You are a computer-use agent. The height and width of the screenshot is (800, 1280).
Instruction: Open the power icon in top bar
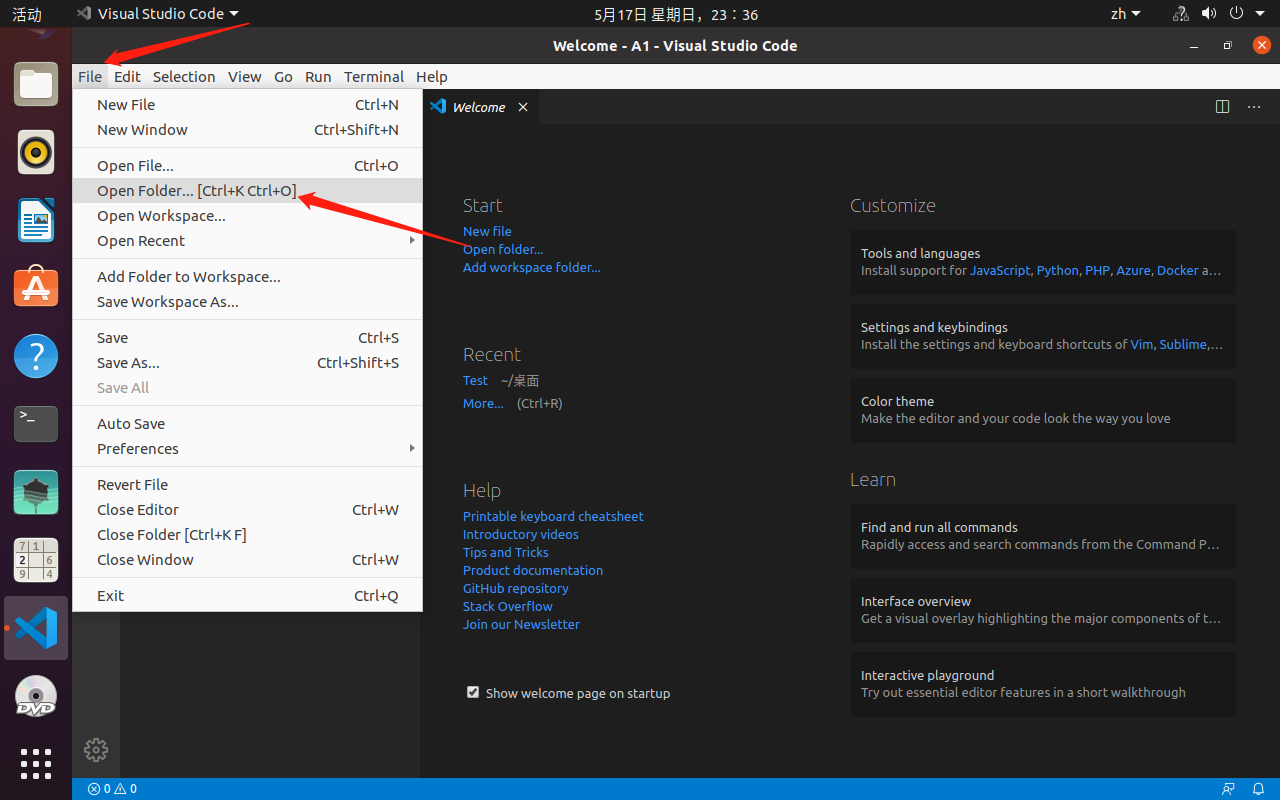(1236, 14)
